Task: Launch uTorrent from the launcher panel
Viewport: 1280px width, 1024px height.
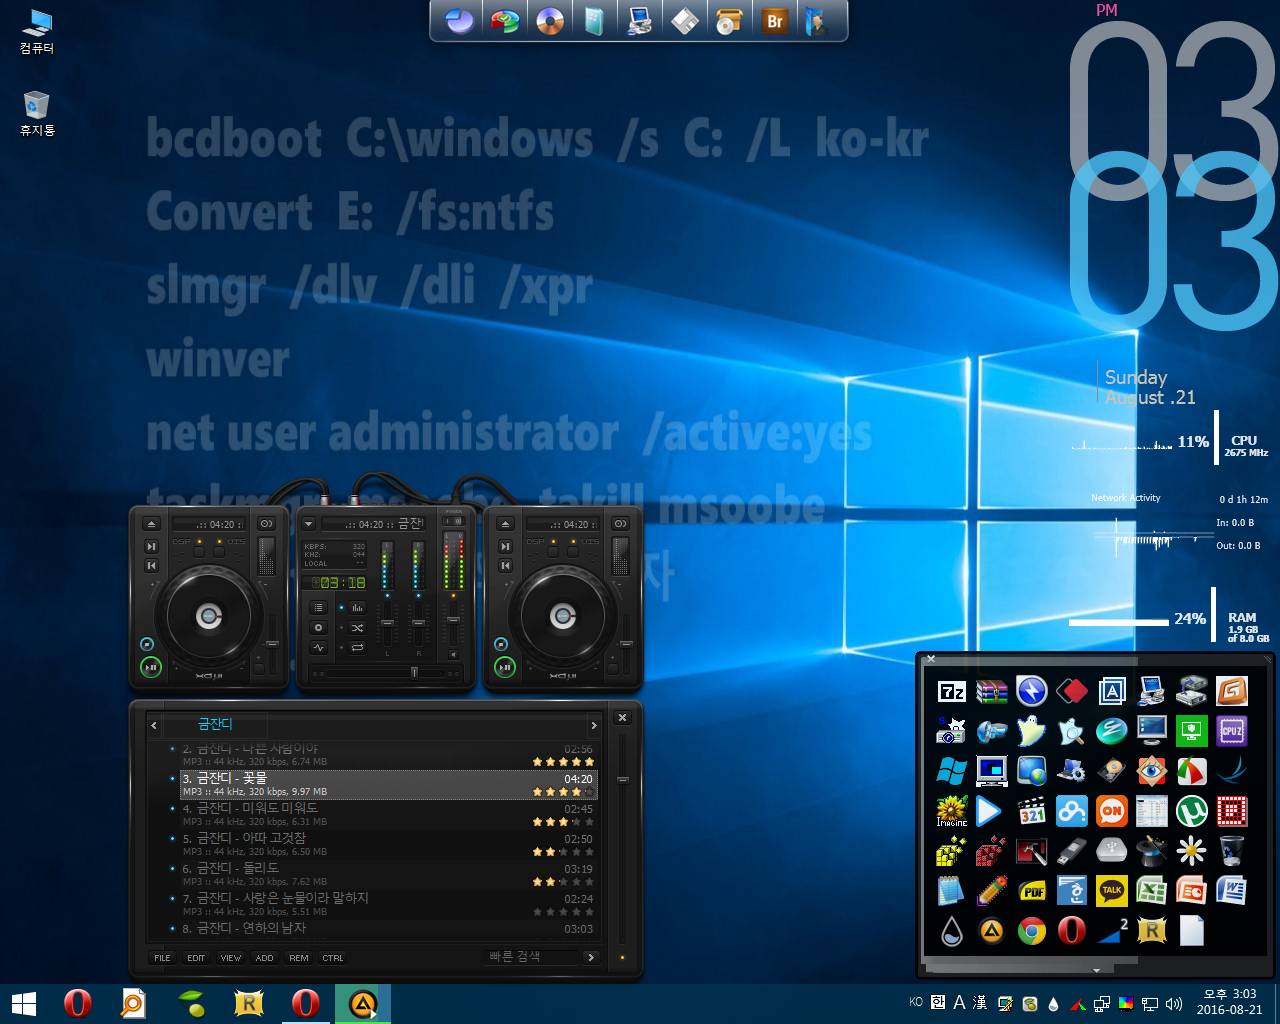Action: 1191,811
